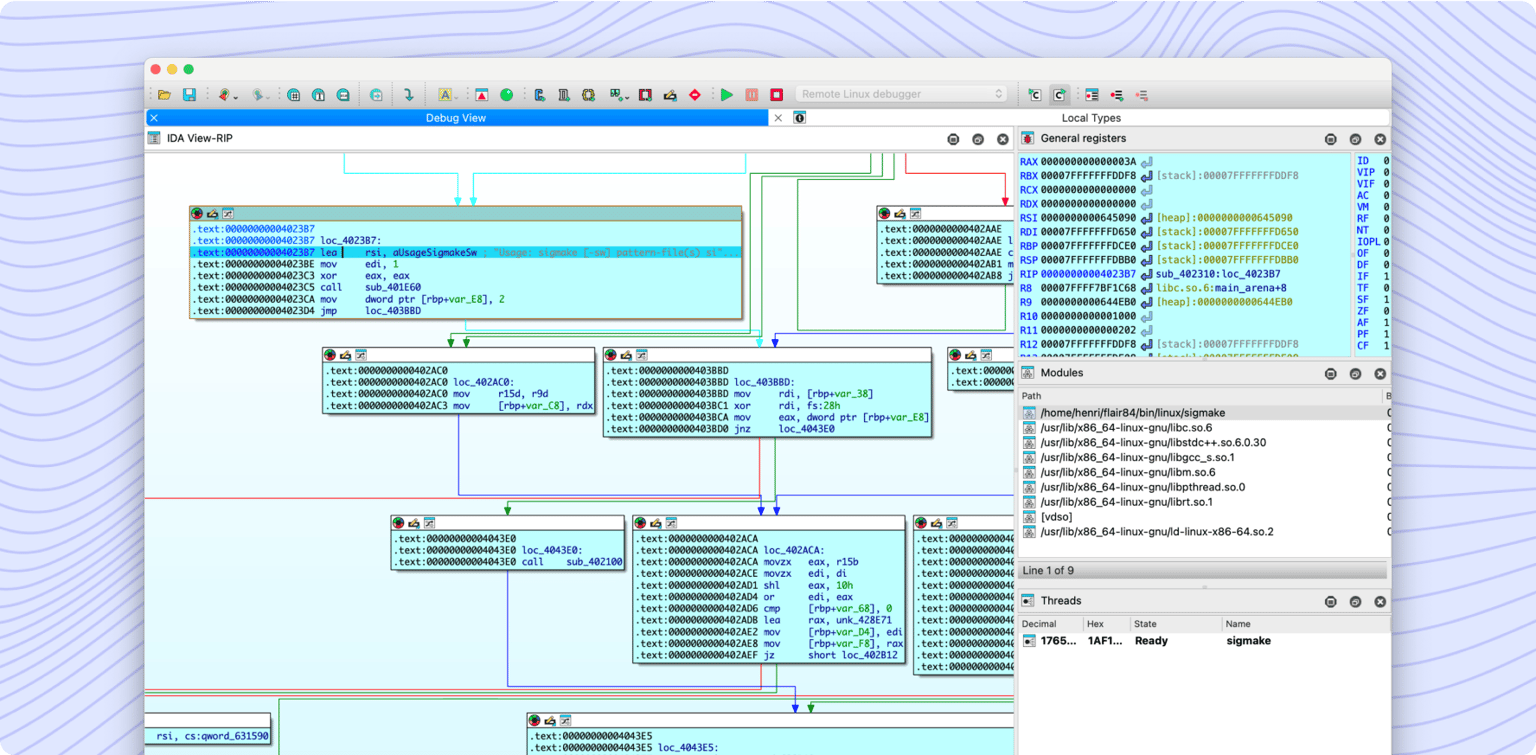Expand the arrow next to the color A icon
Viewport: 1536px width, 755px height.
[458, 97]
